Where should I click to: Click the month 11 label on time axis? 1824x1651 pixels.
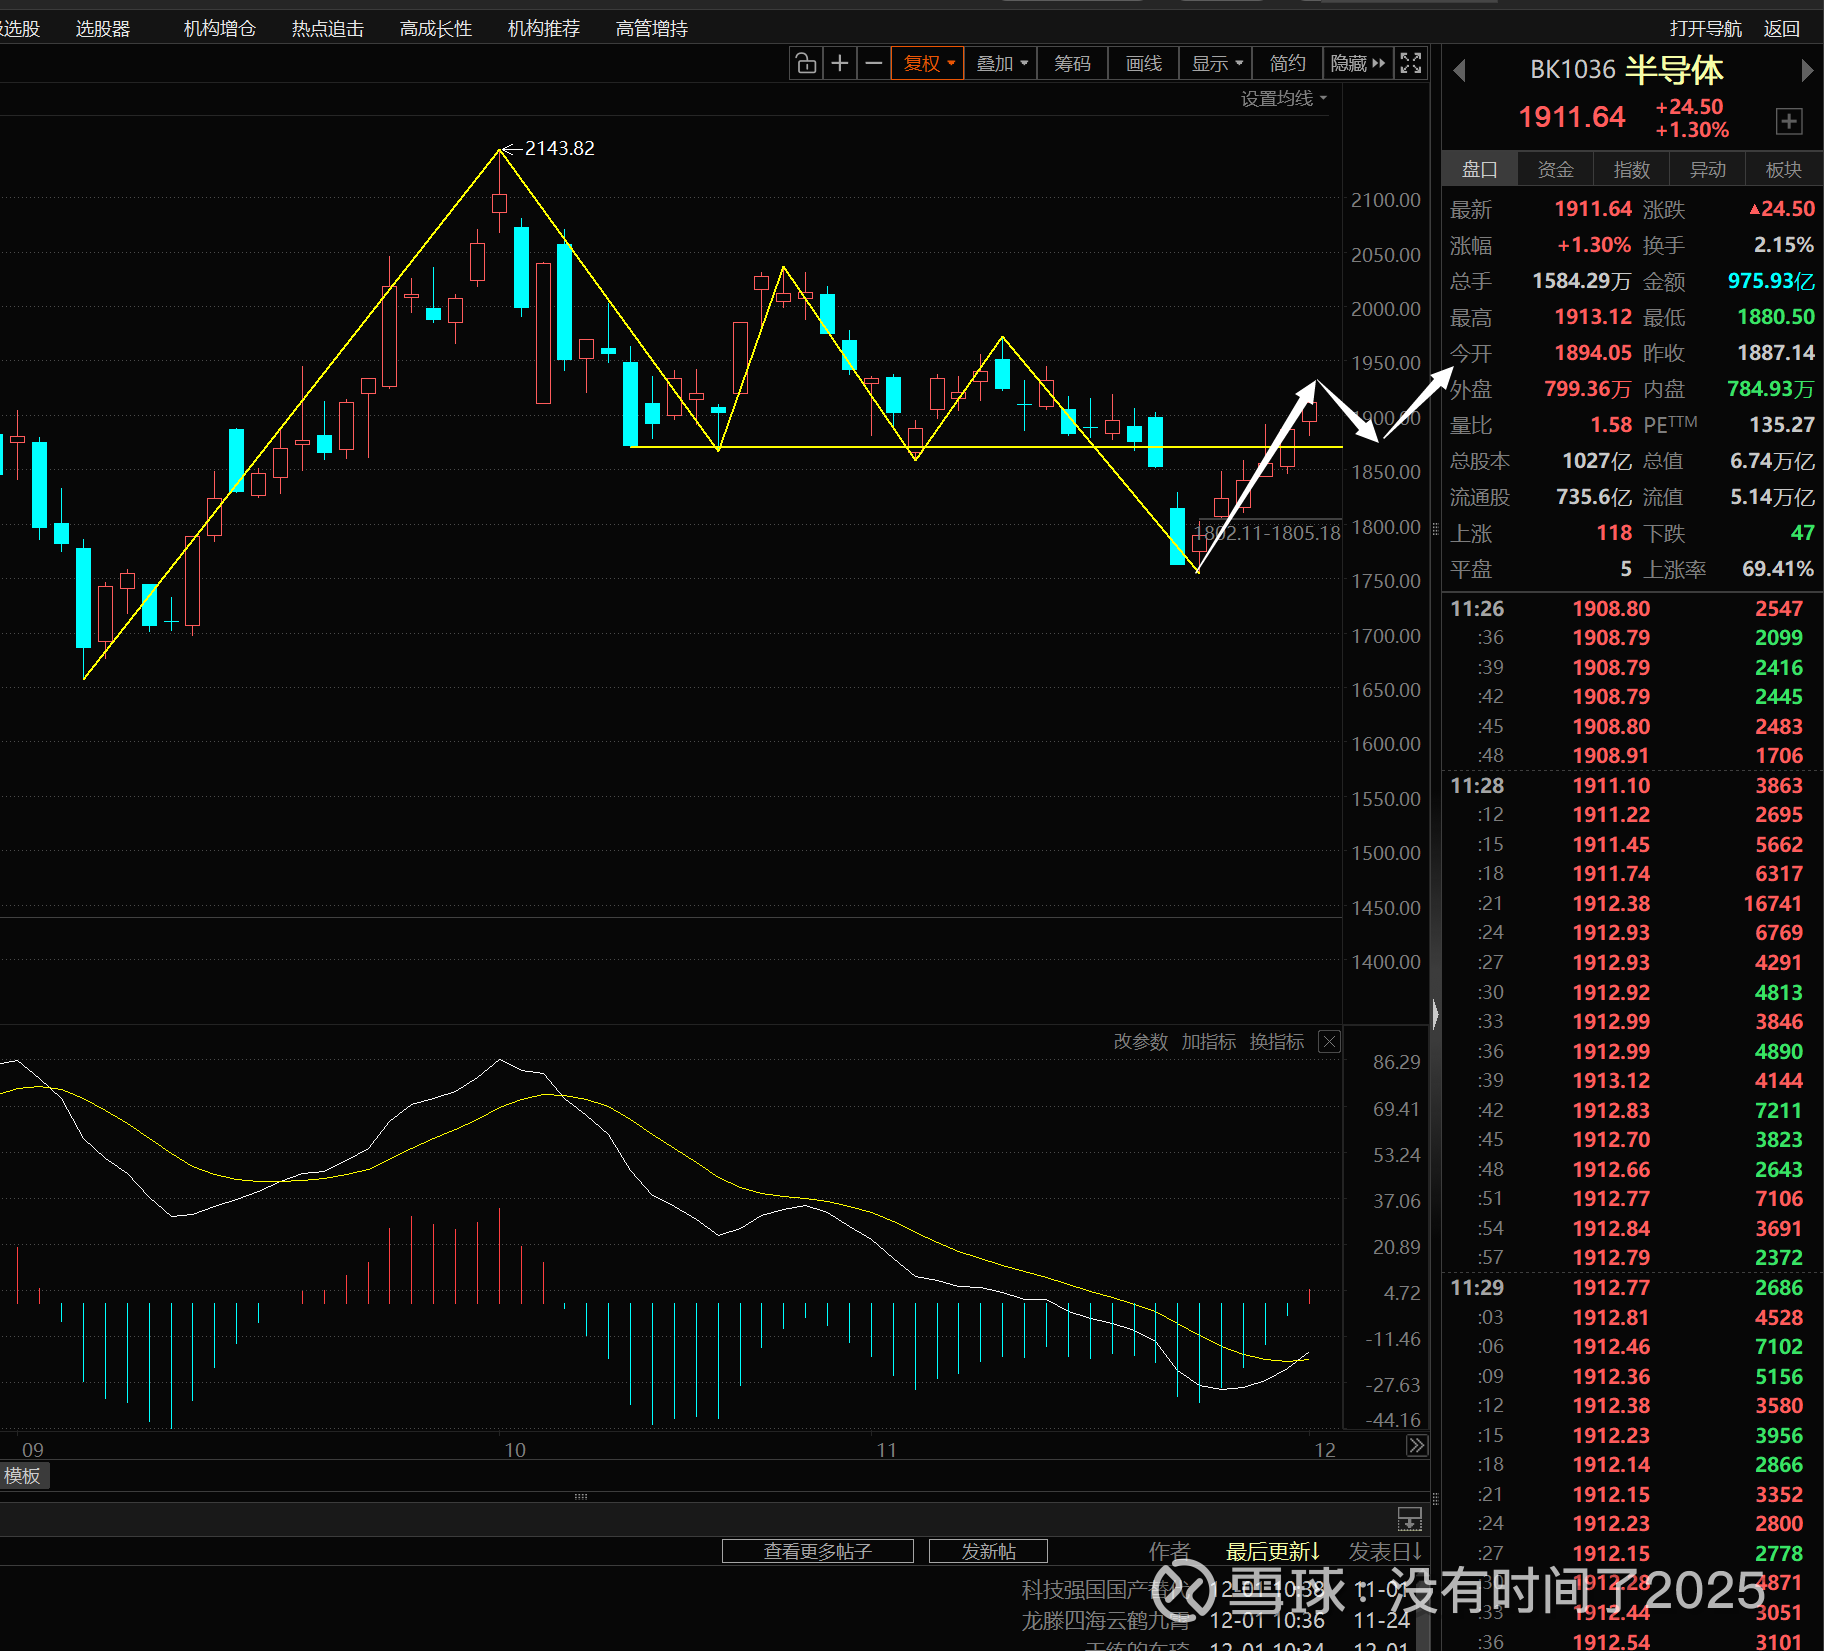(887, 1450)
